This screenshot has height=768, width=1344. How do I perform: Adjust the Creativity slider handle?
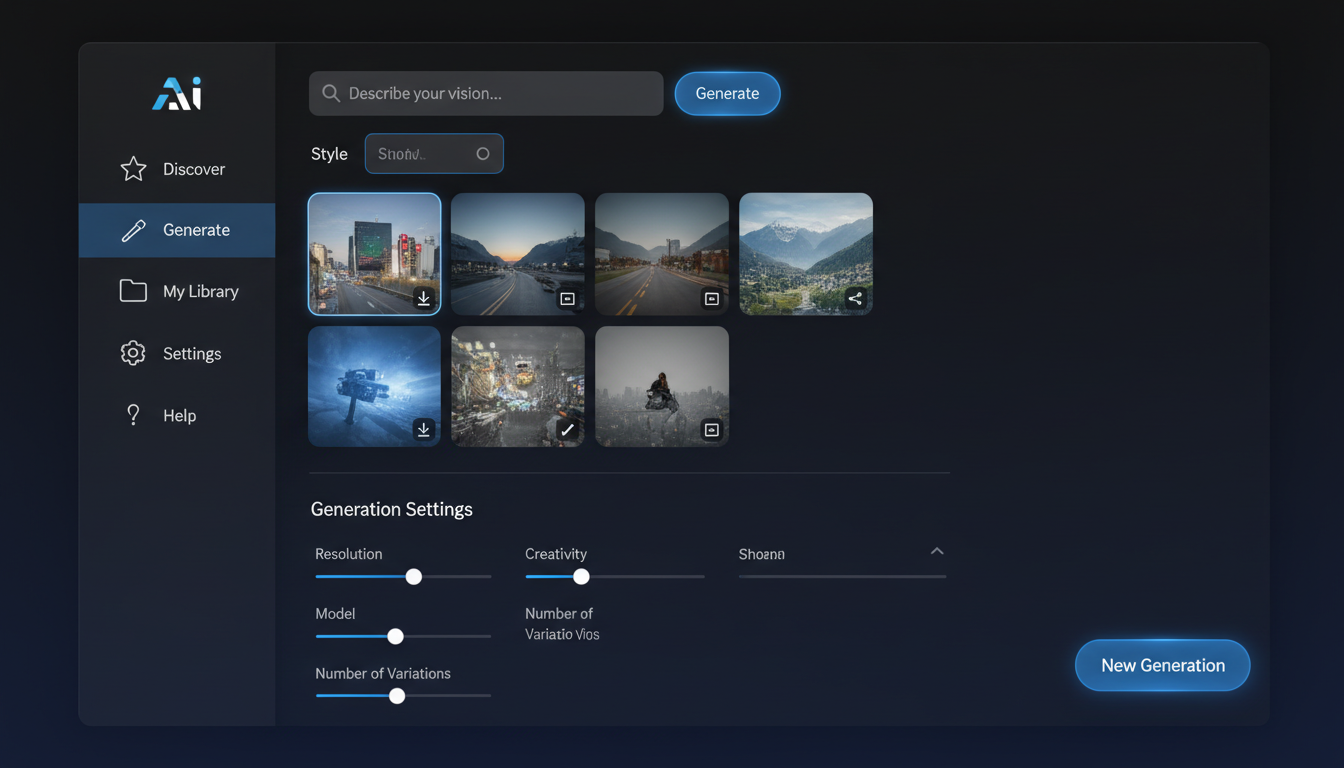(x=581, y=576)
